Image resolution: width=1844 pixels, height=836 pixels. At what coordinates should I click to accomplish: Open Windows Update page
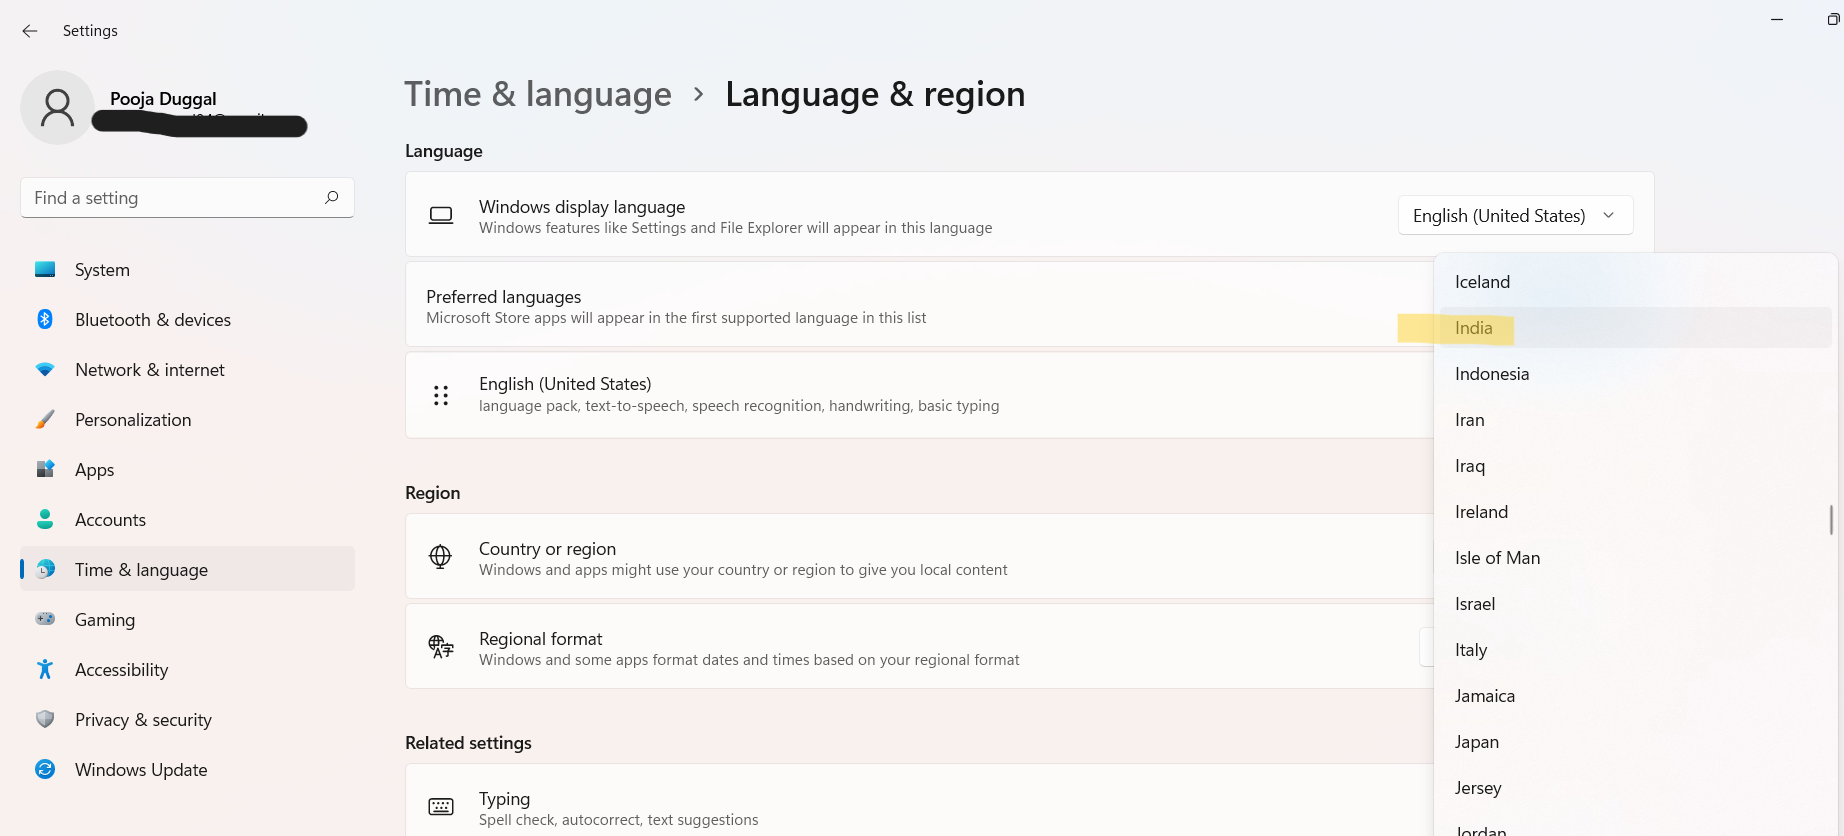(187, 769)
